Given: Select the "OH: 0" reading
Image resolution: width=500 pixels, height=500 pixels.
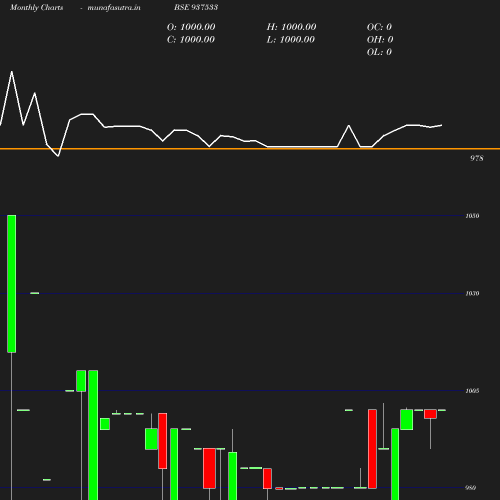Looking at the screenshot, I should click(x=380, y=40).
